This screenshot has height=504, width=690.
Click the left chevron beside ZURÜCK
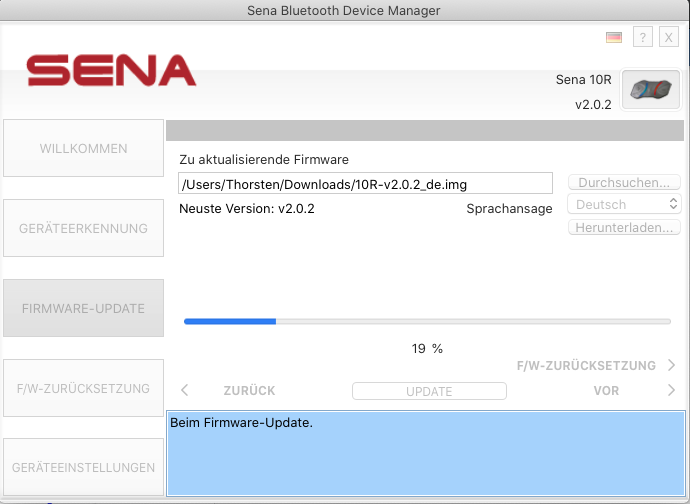(x=185, y=390)
